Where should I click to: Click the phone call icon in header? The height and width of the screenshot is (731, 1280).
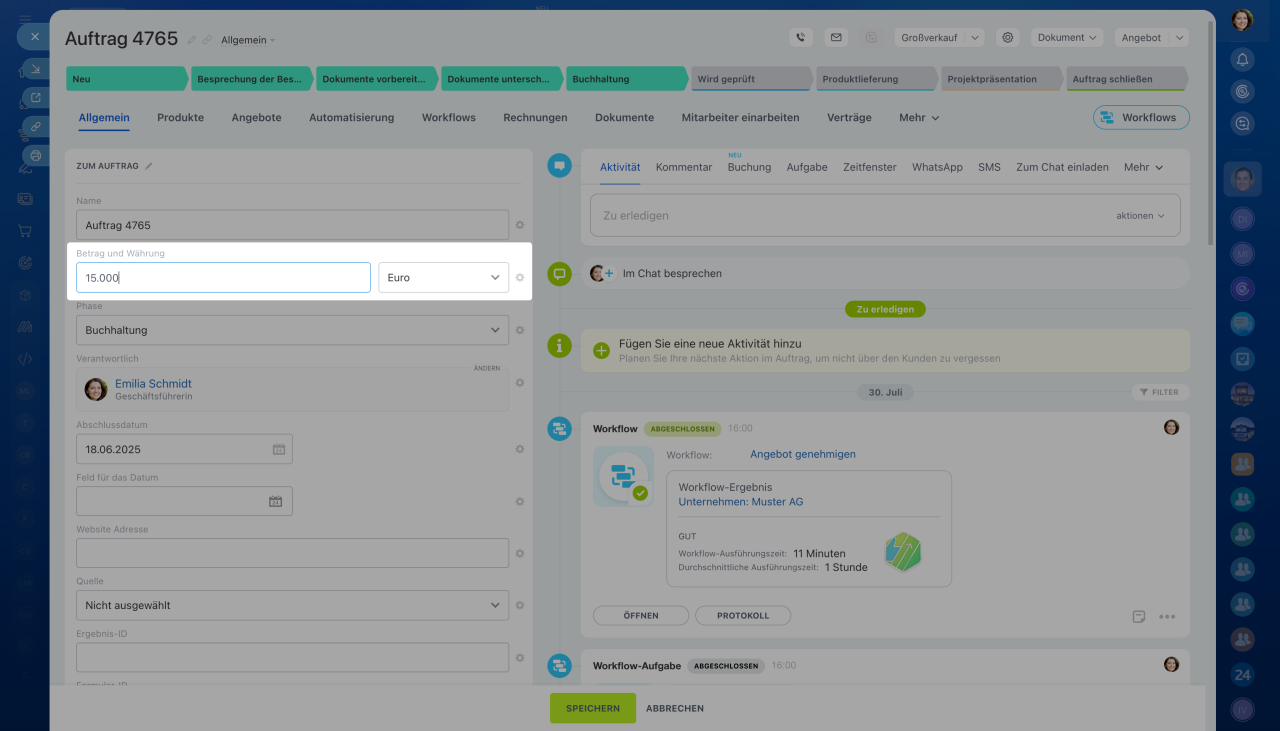tap(800, 37)
